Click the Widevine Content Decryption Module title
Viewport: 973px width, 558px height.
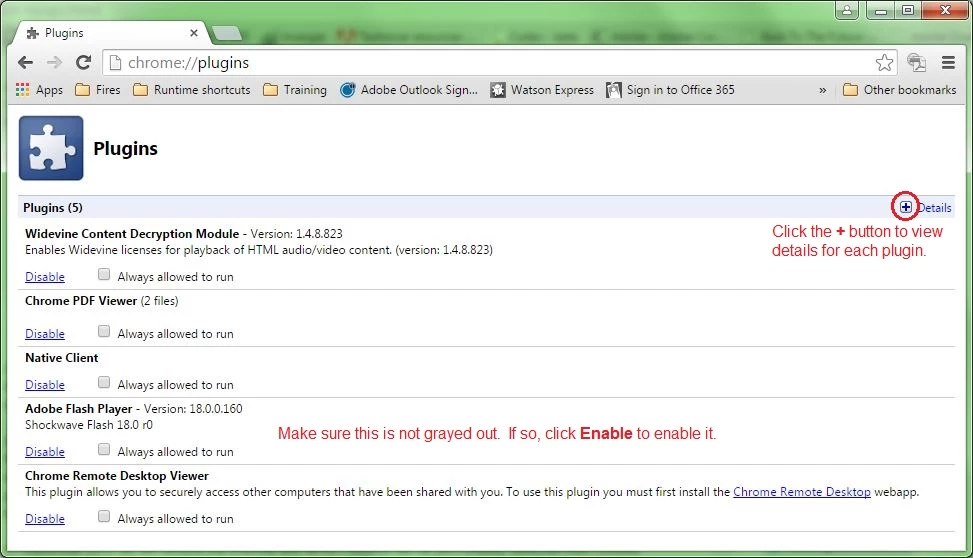point(132,234)
